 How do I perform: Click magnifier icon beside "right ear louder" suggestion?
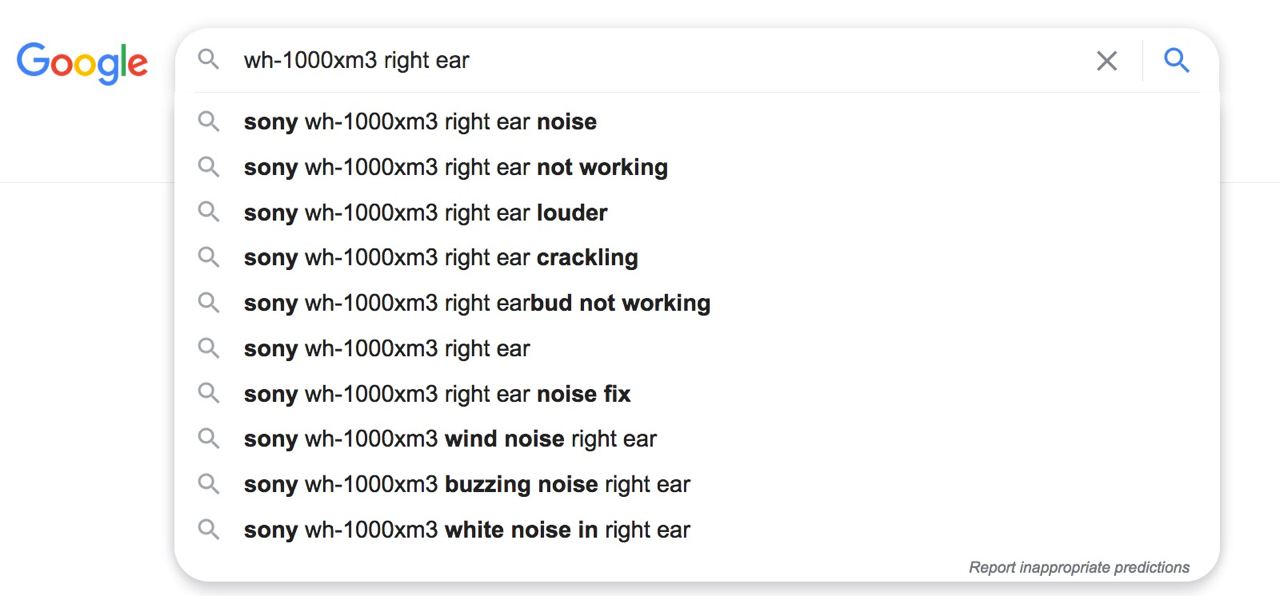pyautogui.click(x=208, y=212)
